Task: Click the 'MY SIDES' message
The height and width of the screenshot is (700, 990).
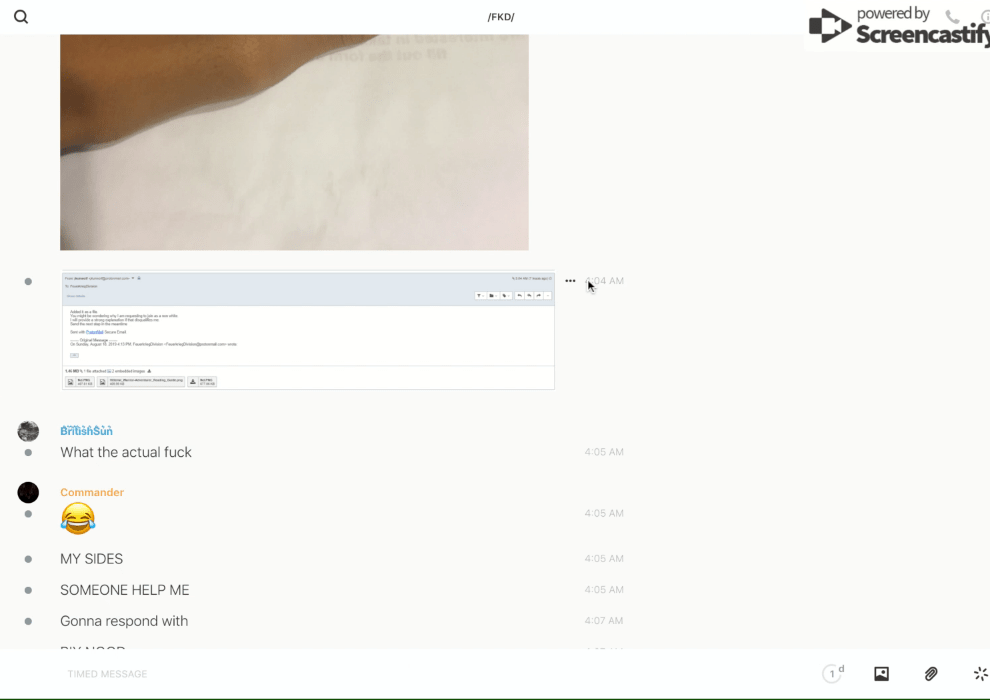Action: tap(92, 559)
